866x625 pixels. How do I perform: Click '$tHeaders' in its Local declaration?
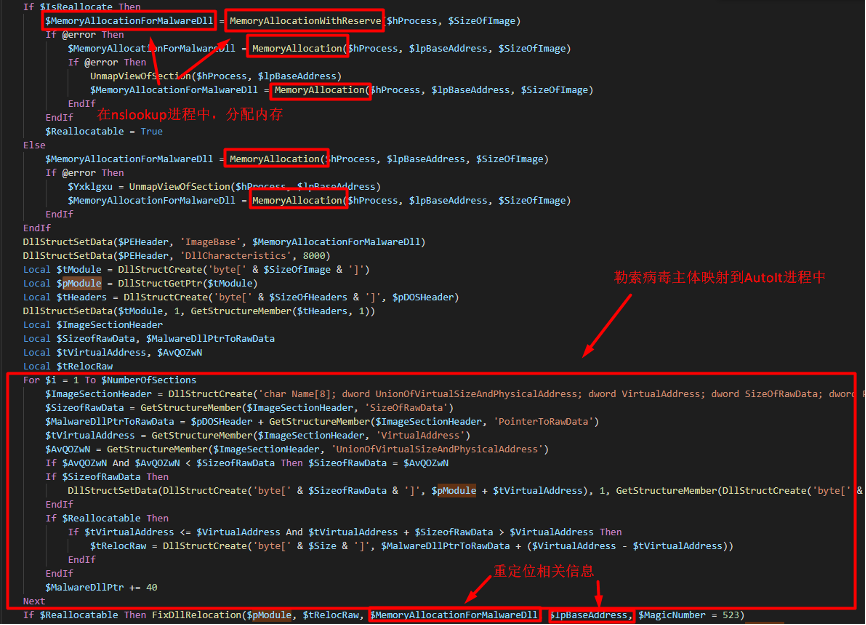coord(82,297)
